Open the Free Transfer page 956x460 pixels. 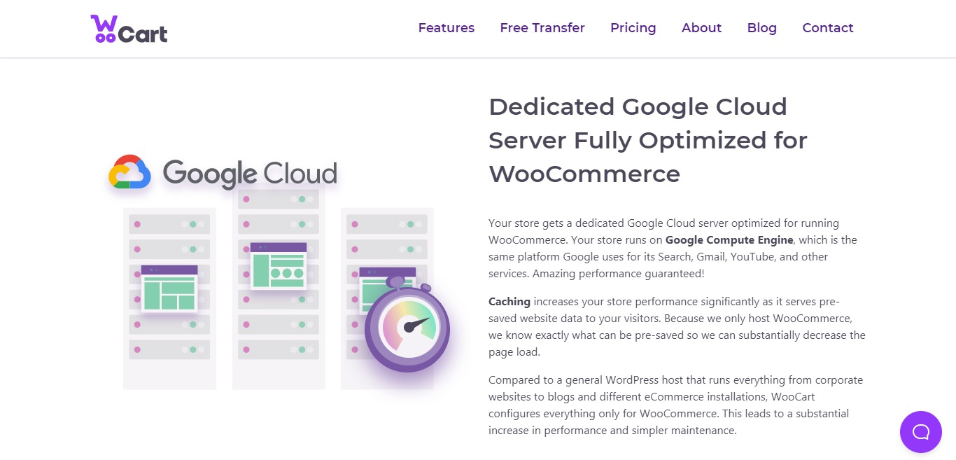click(x=542, y=28)
